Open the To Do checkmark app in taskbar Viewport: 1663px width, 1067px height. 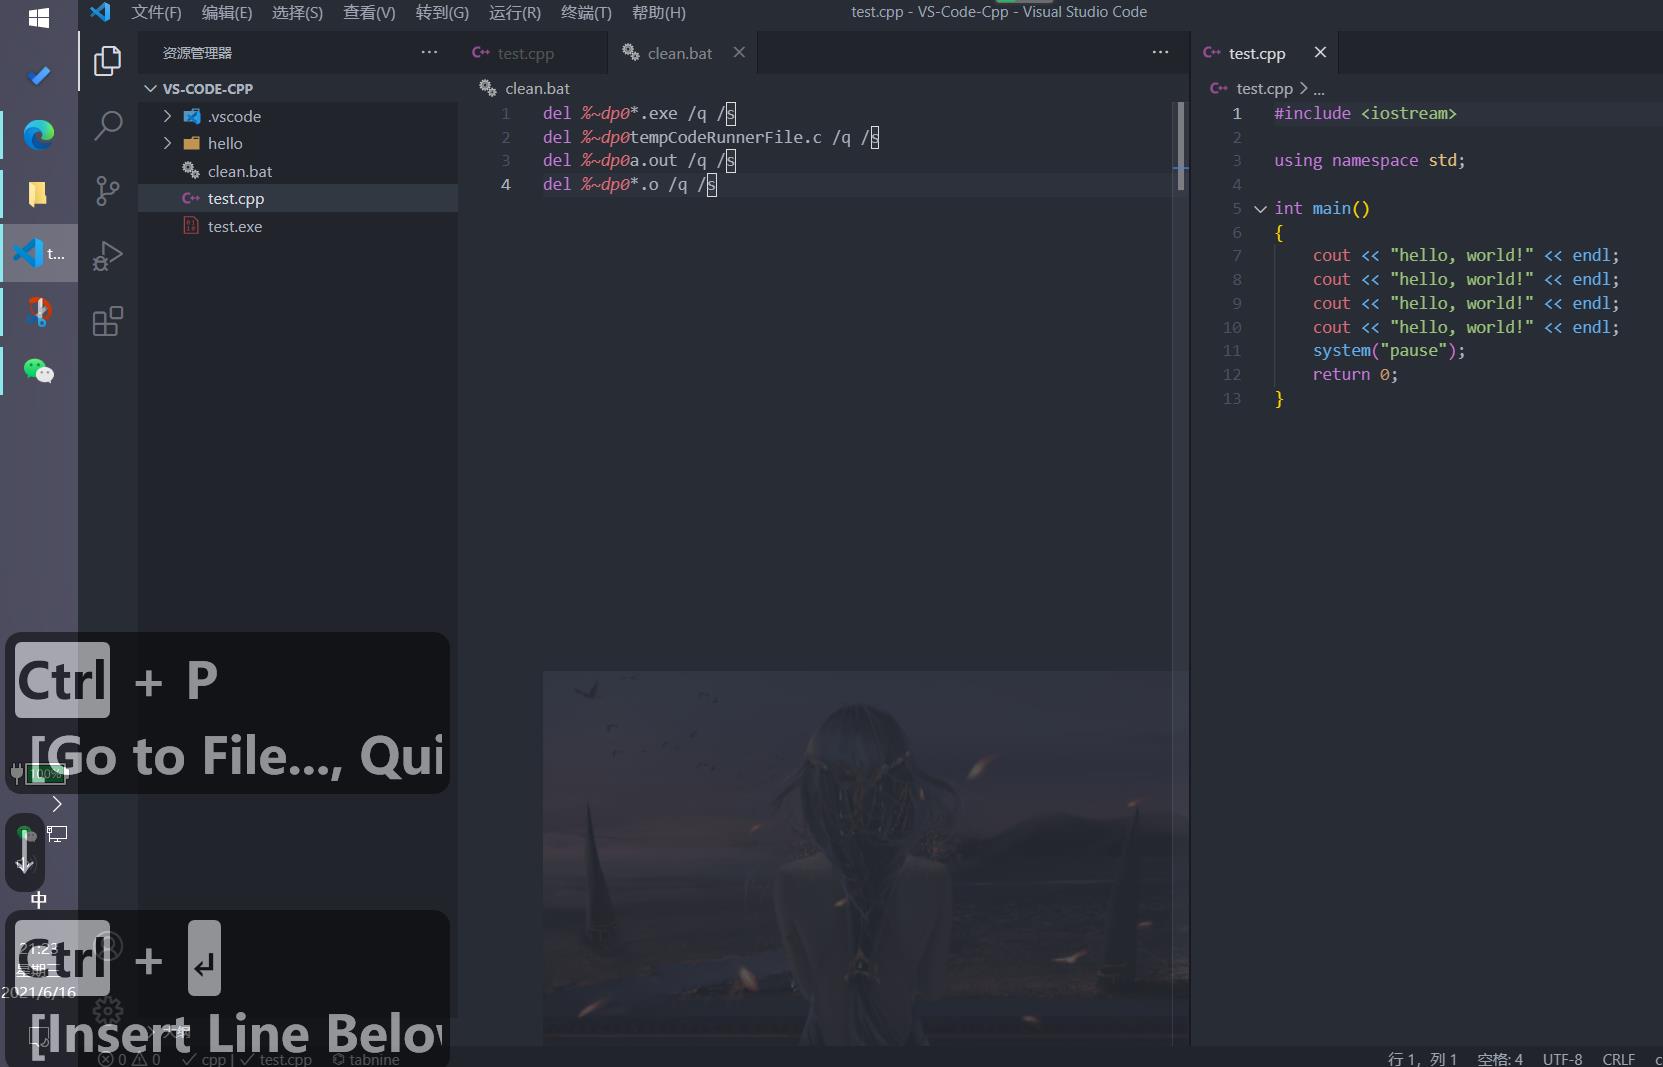tap(39, 76)
